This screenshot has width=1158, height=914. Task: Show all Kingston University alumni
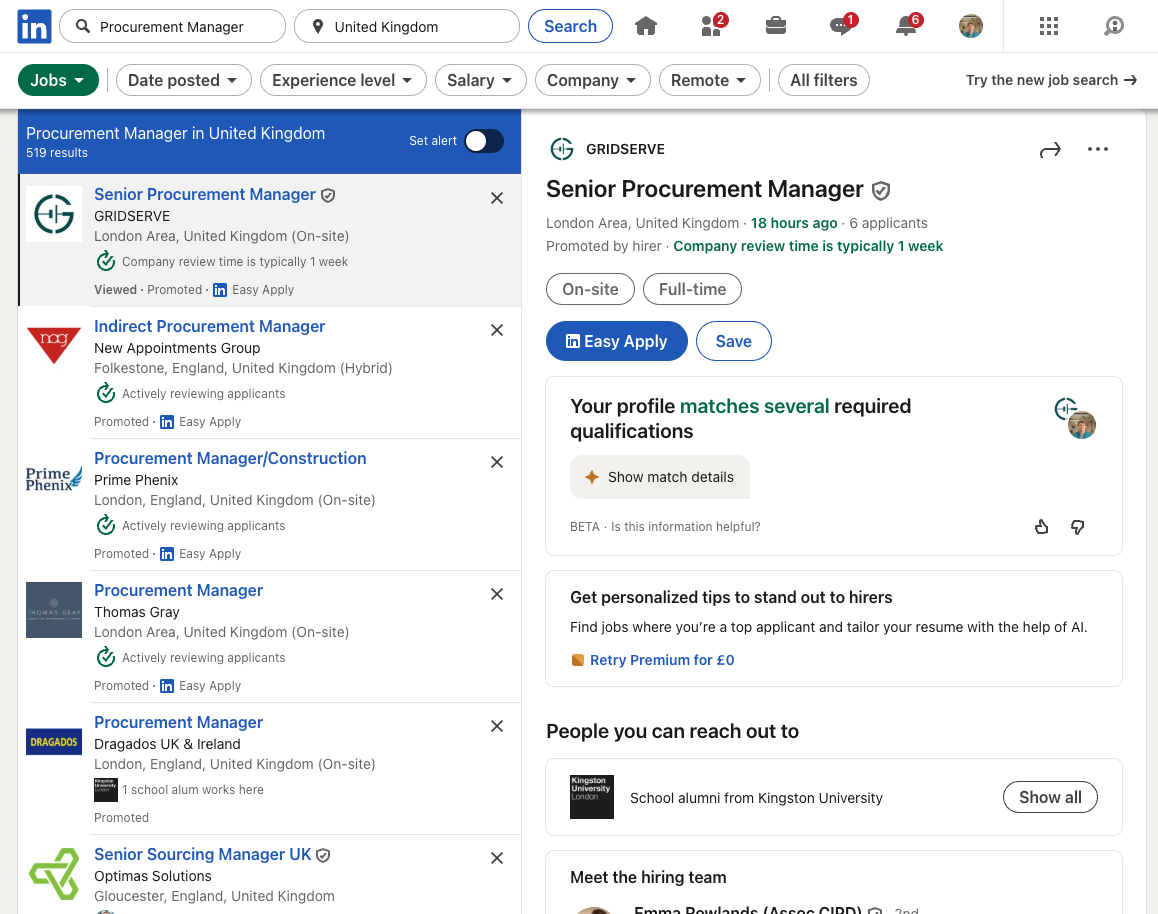pos(1049,797)
